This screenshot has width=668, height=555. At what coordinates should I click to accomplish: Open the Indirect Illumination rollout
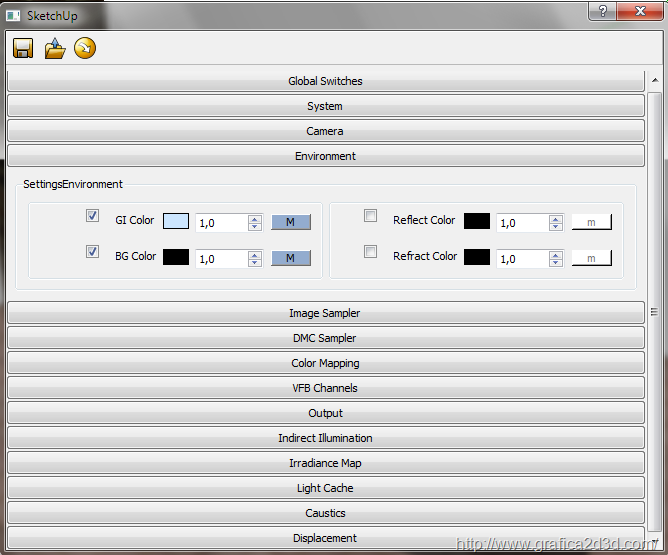point(325,438)
